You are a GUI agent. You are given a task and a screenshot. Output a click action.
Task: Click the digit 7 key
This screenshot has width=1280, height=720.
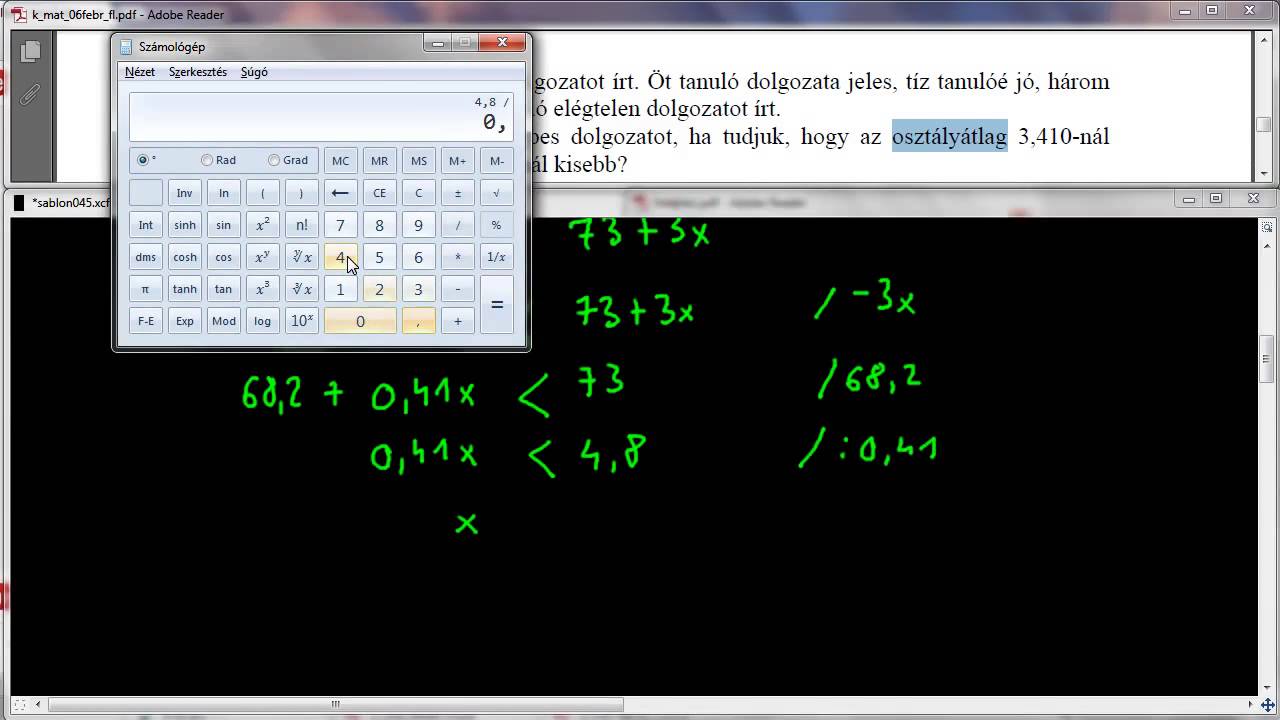pyautogui.click(x=340, y=225)
